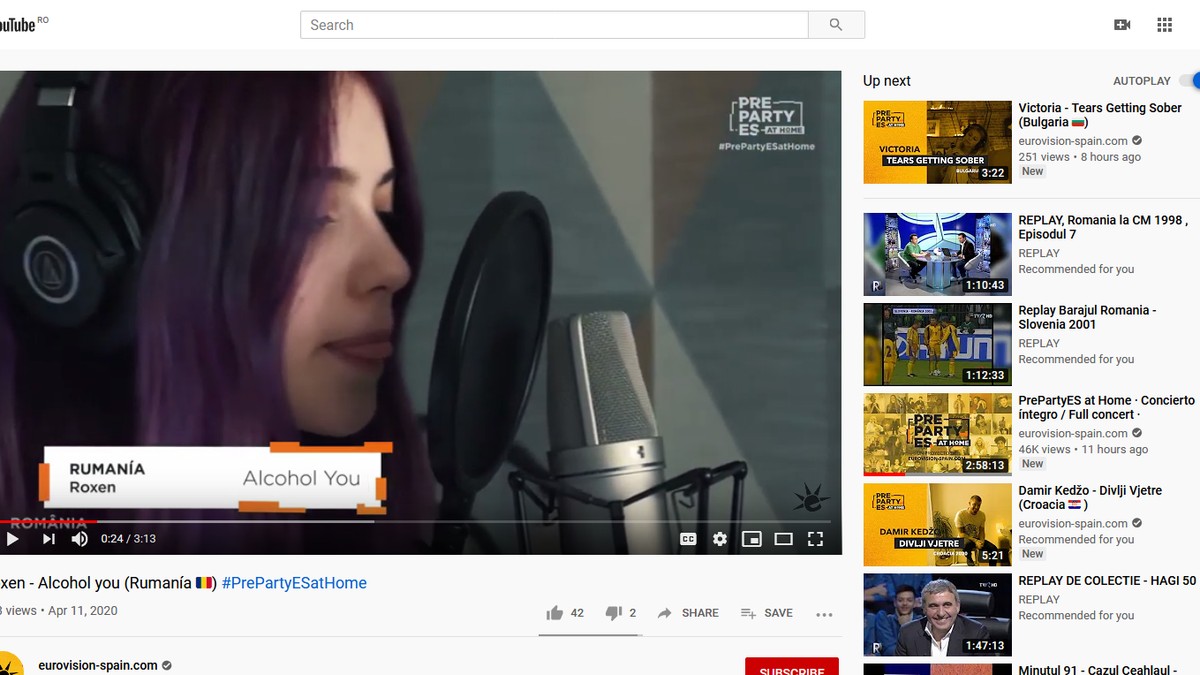
Task: Open REPLAY Romania la CM 1998 thumbnail
Action: (x=937, y=254)
